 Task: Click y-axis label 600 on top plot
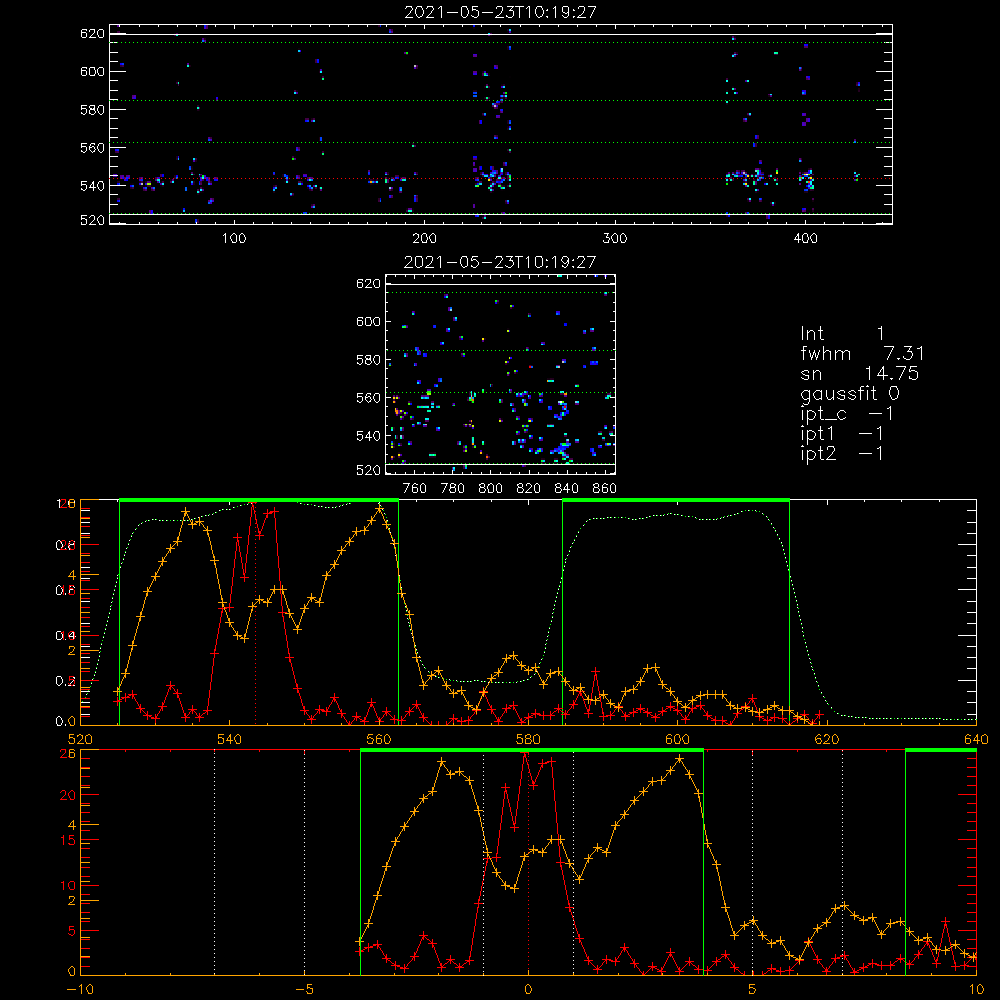click(x=92, y=71)
